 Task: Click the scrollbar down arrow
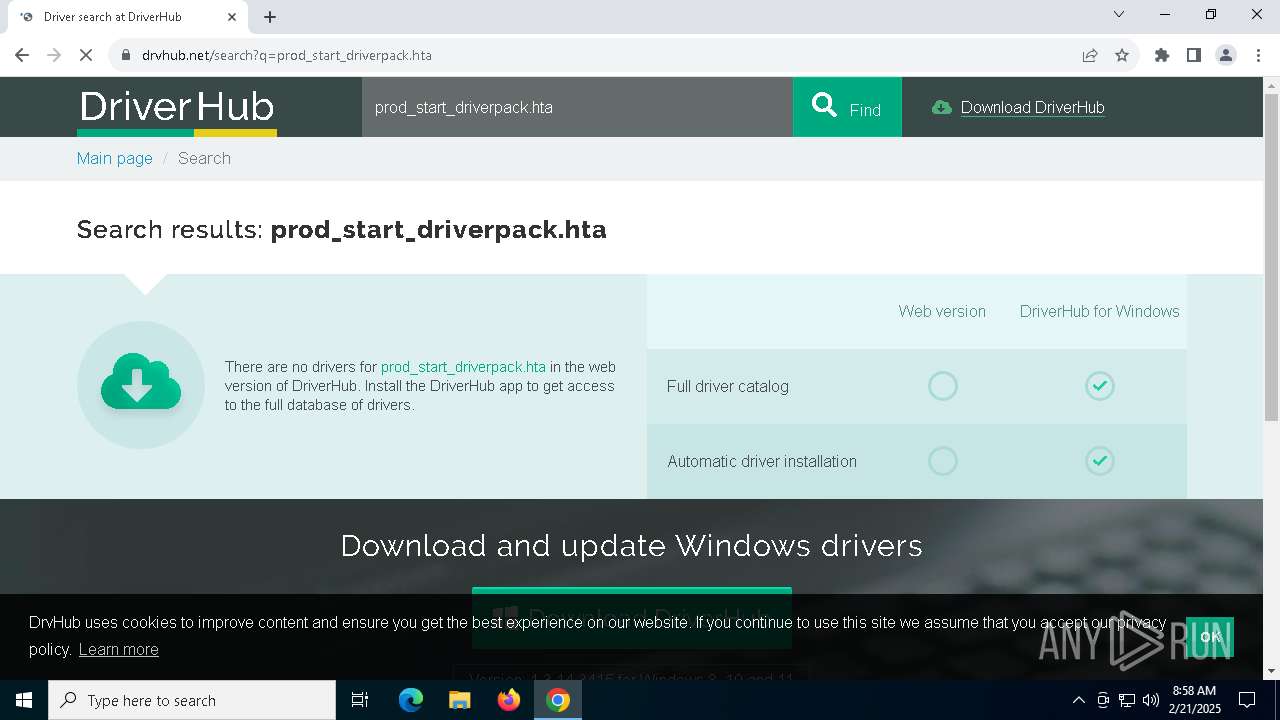click(1271, 671)
